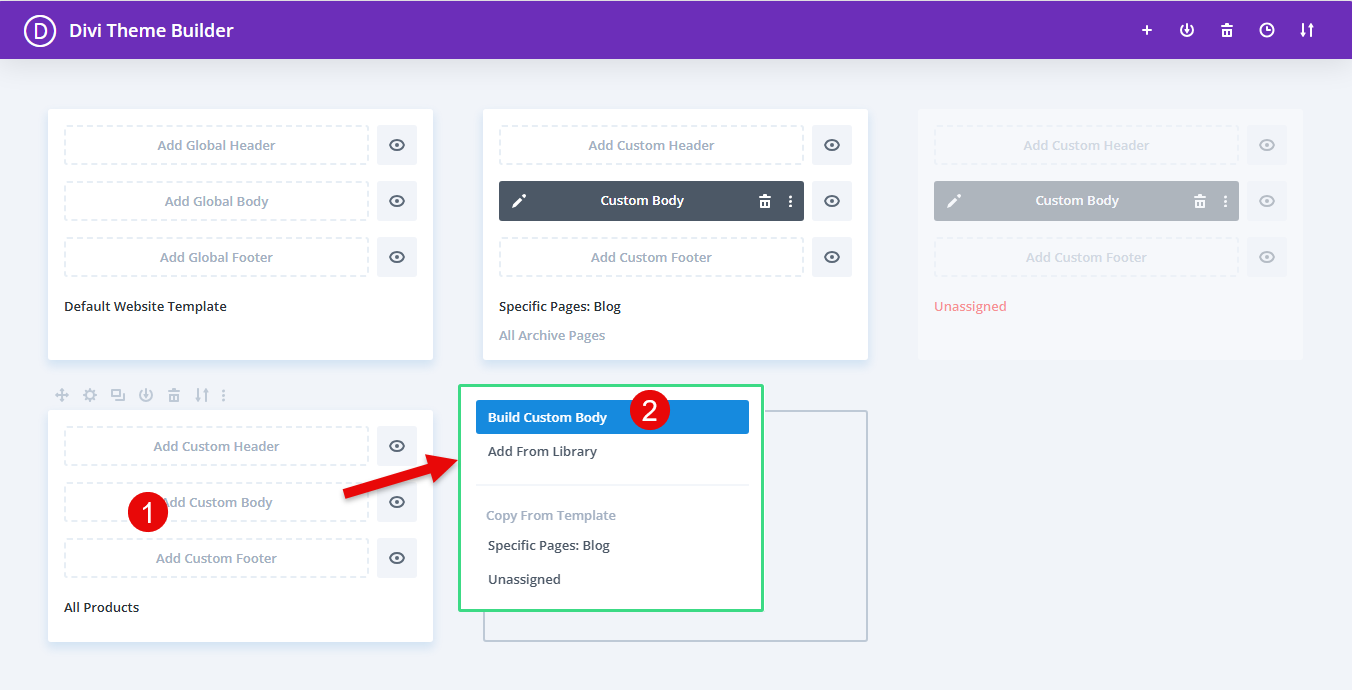Toggle Unassigned template Custom Header visibility
Screen dimensions: 1352x690
coord(1267,145)
